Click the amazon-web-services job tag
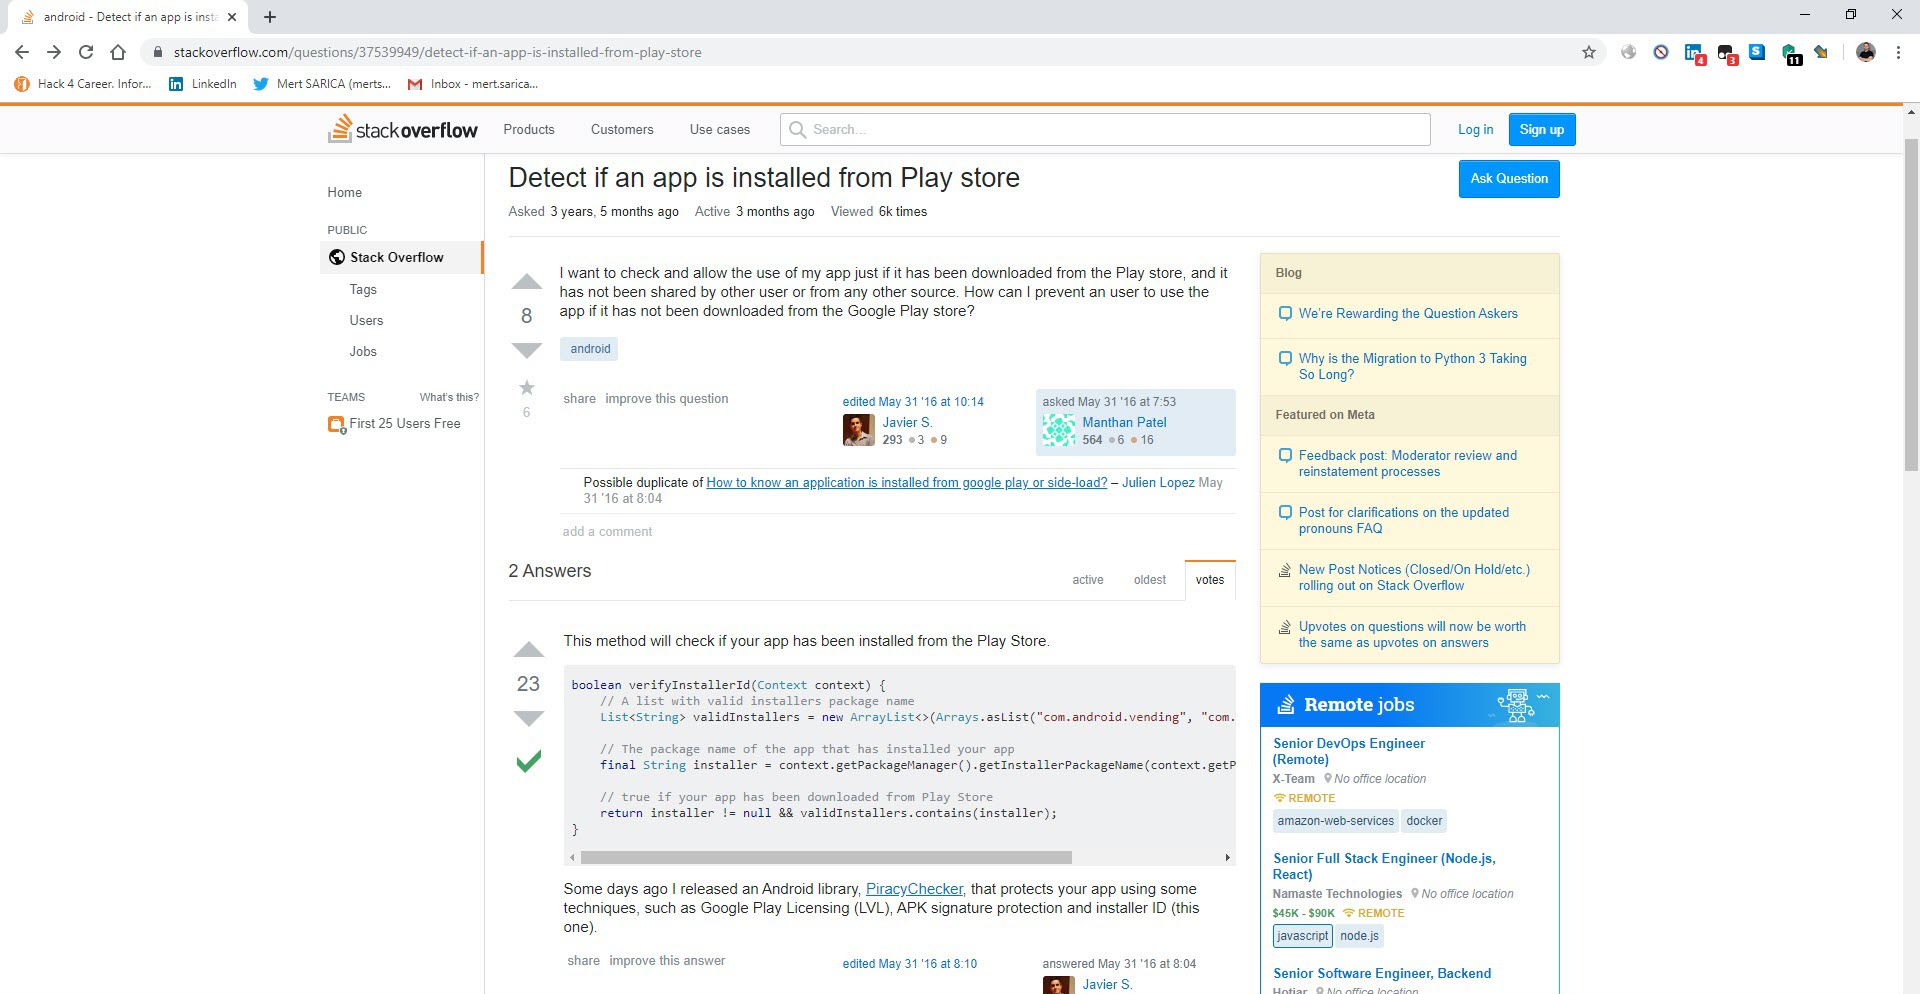This screenshot has width=1920, height=994. [x=1335, y=821]
